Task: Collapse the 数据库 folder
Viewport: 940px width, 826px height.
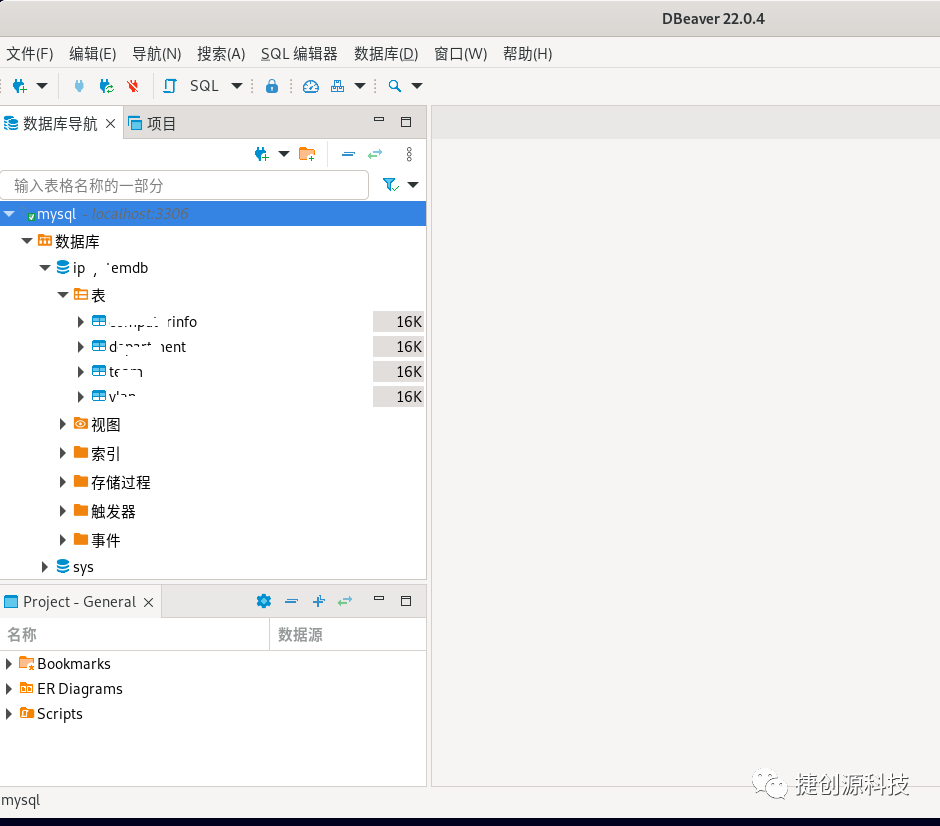Action: click(x=27, y=241)
